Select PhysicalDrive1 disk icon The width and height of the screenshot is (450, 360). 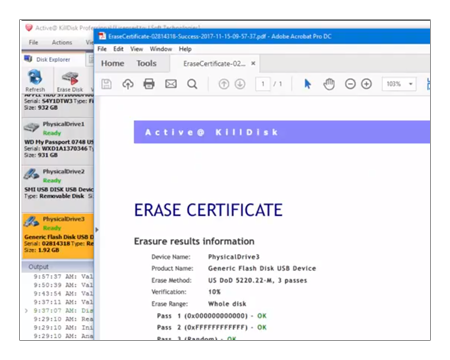(31, 127)
